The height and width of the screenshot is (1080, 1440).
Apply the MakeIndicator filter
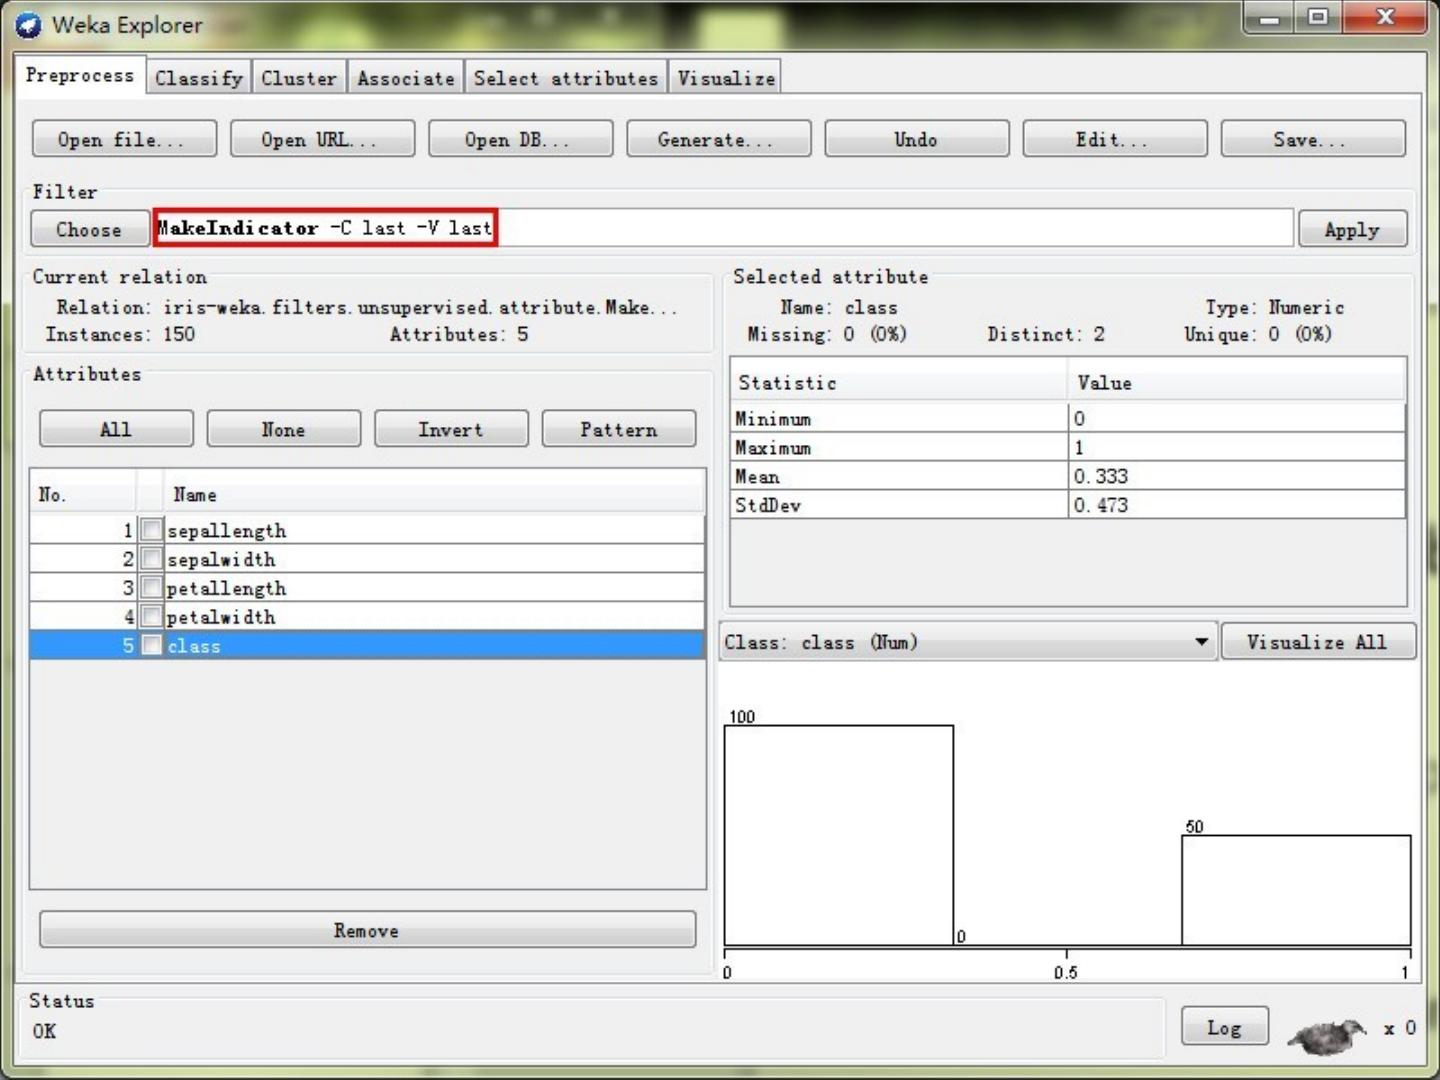(x=1351, y=229)
